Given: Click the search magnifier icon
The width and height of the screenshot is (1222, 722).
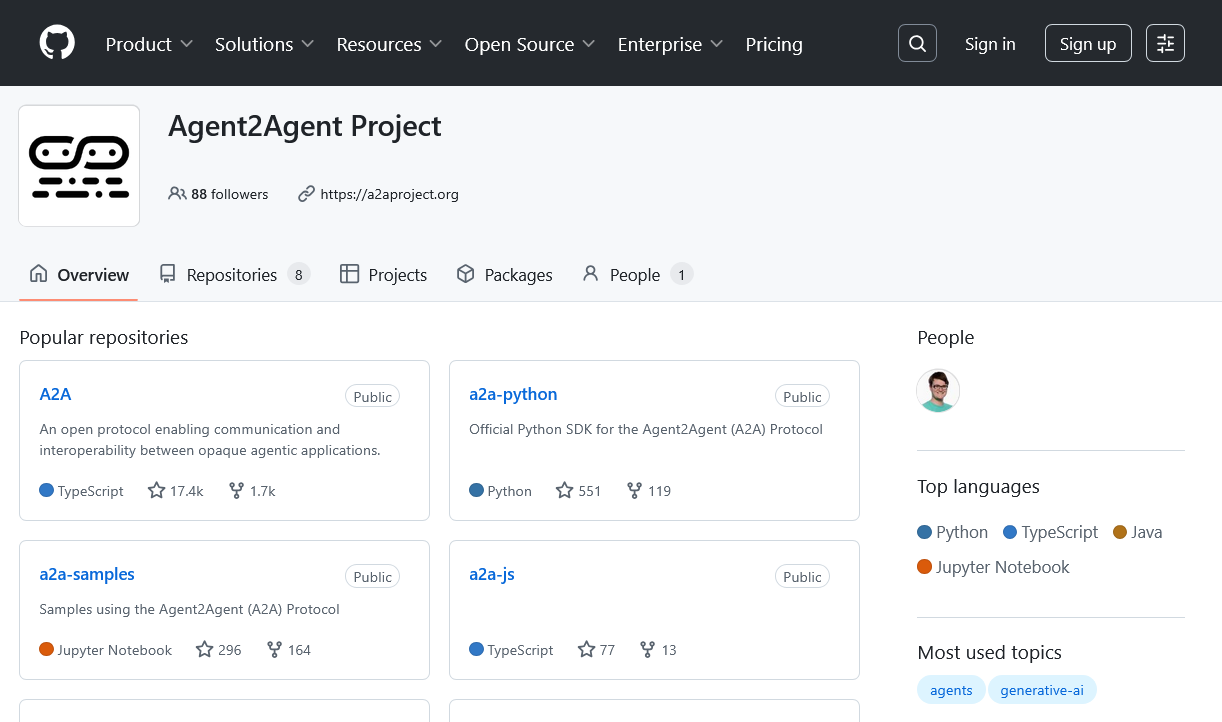Looking at the screenshot, I should tap(917, 44).
